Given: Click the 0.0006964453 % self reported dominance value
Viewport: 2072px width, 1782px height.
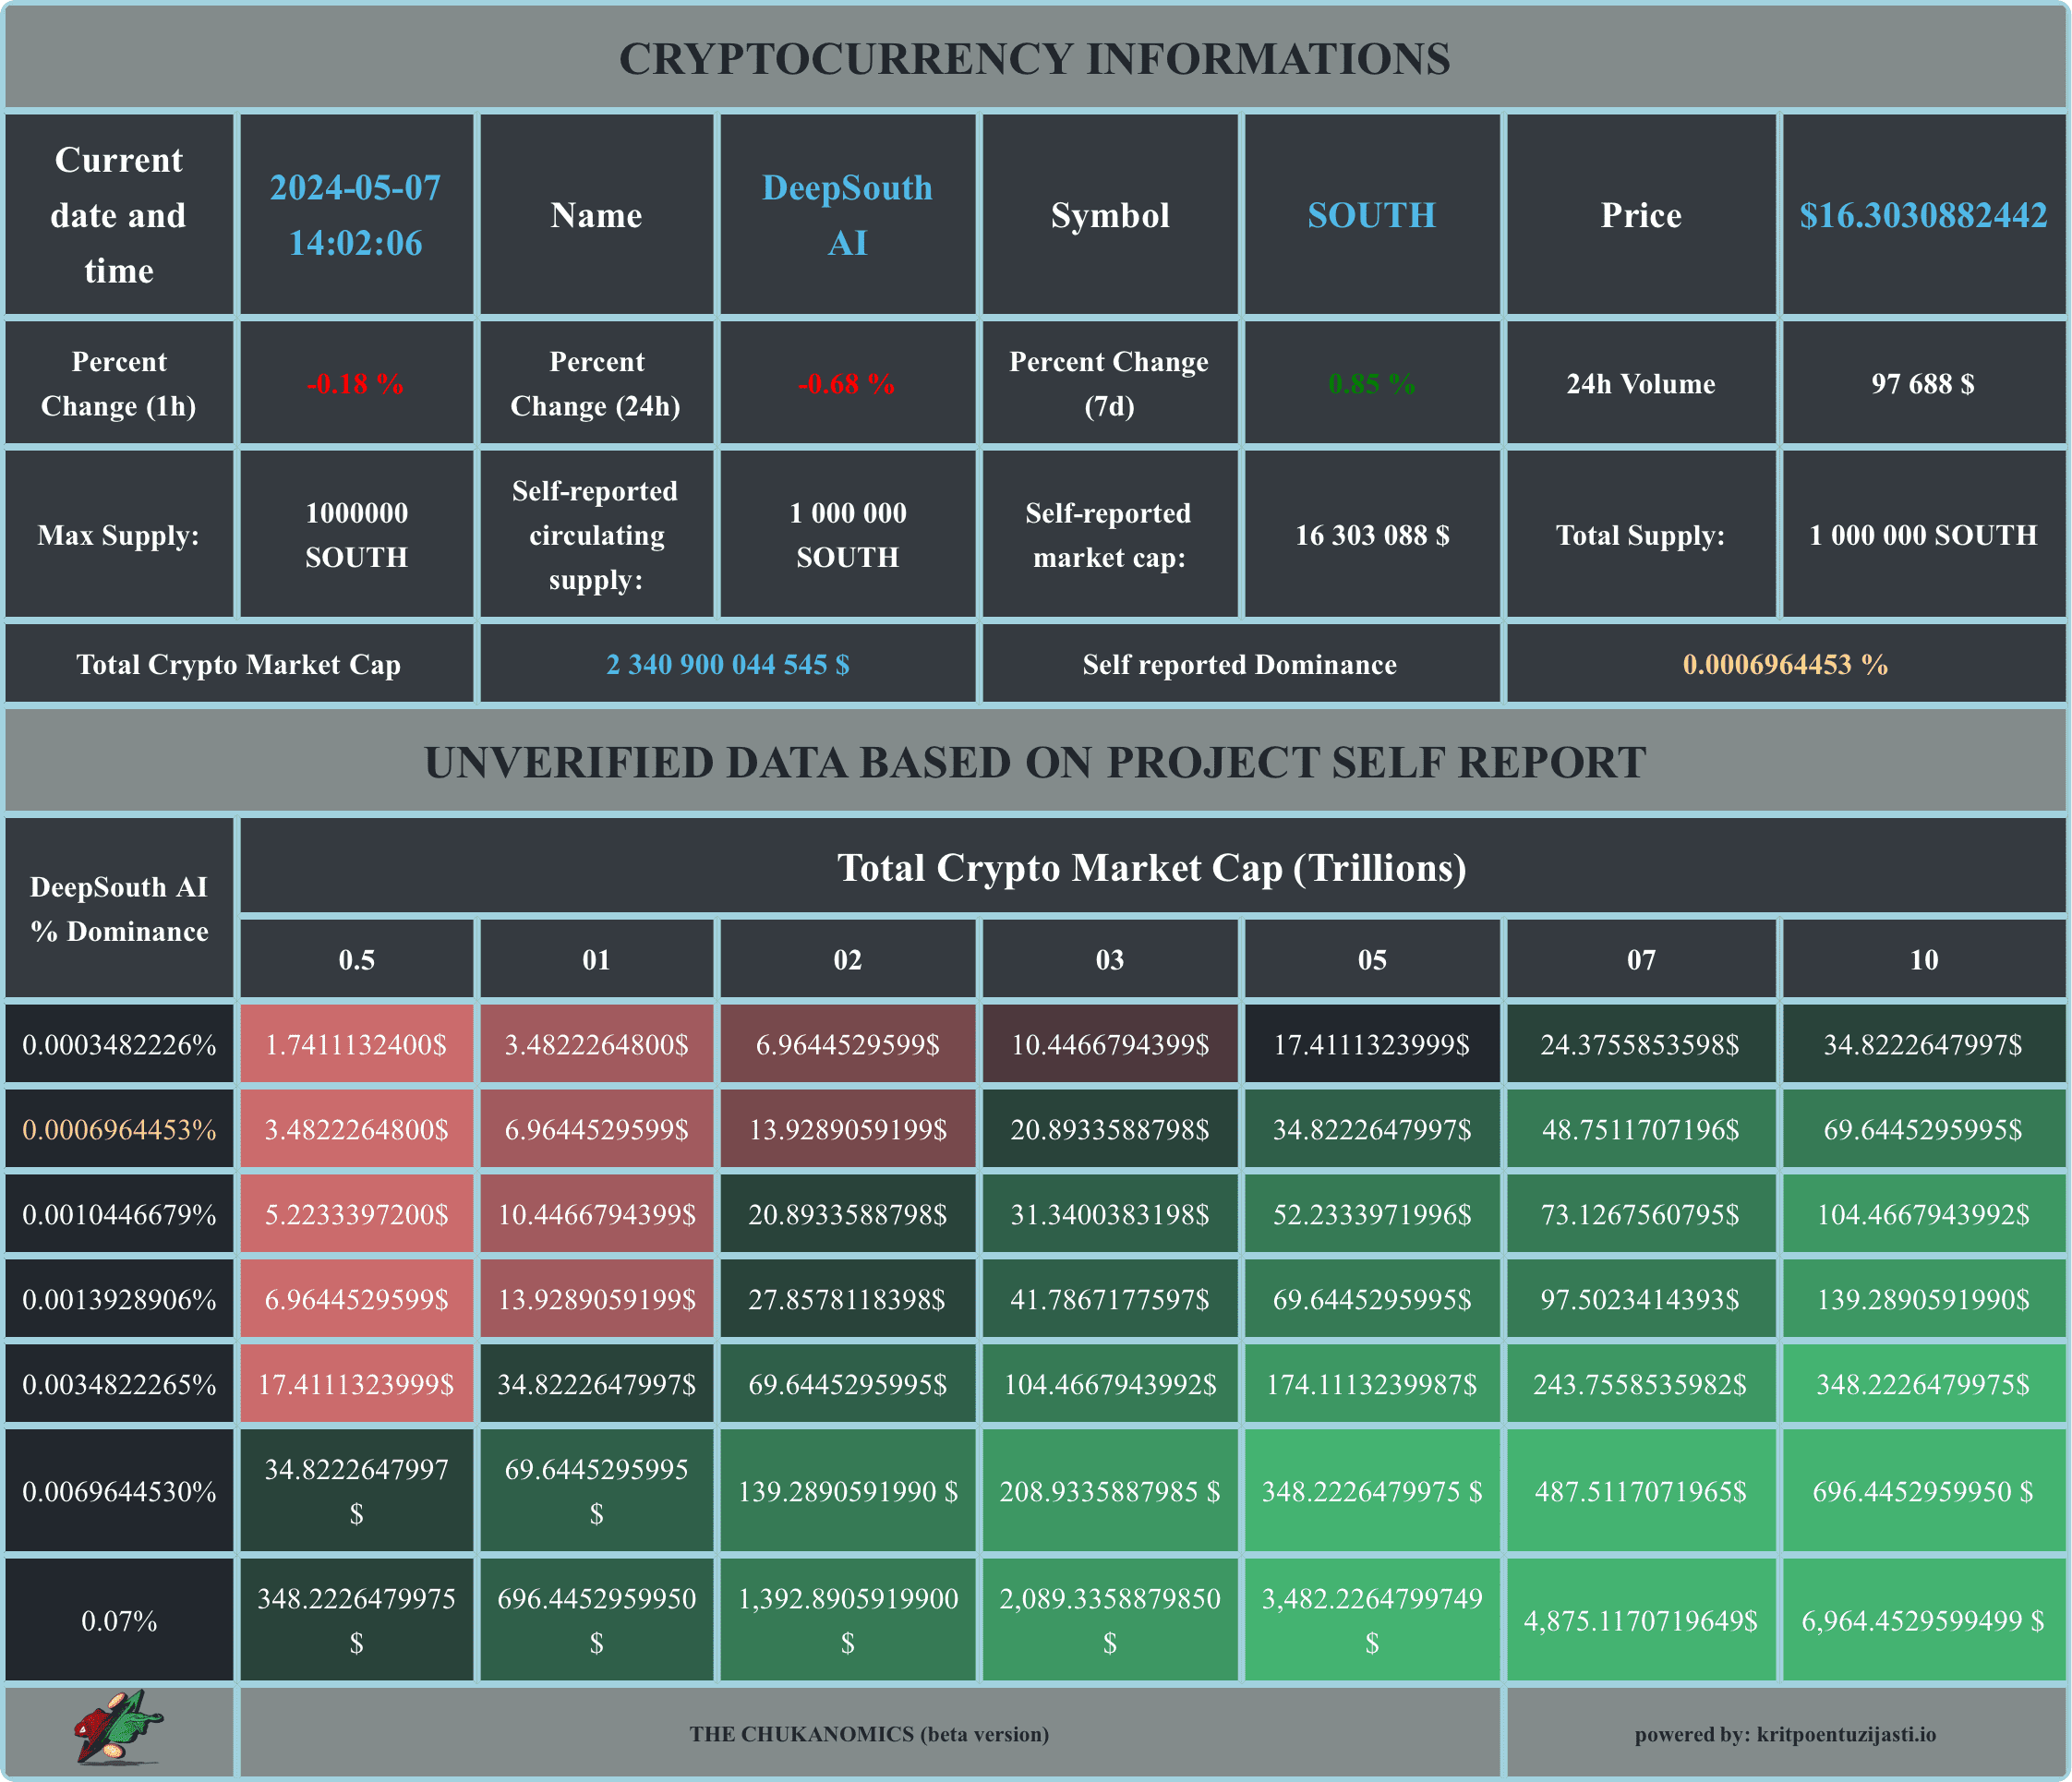Looking at the screenshot, I should click(x=1785, y=665).
